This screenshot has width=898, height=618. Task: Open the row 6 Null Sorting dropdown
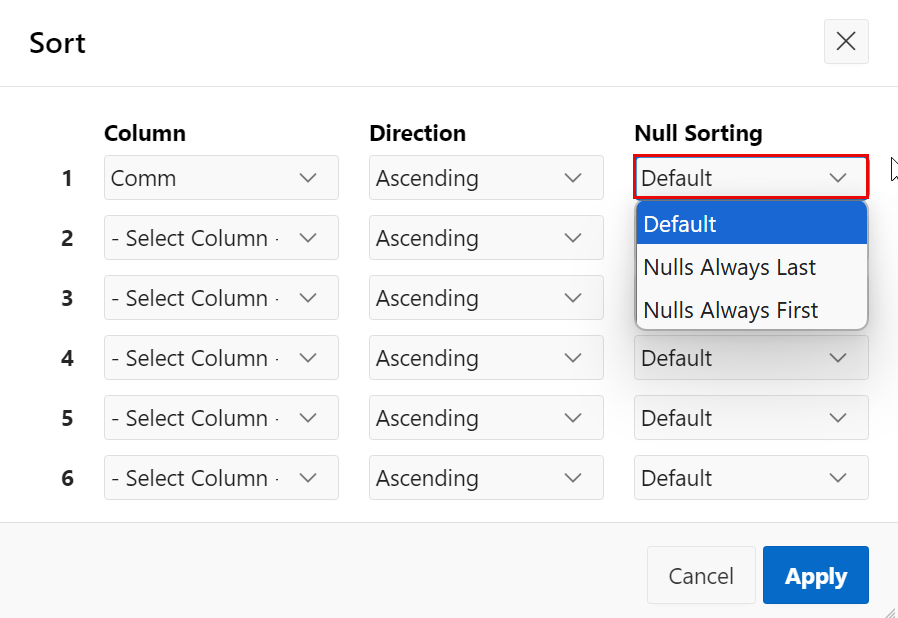[x=751, y=478]
